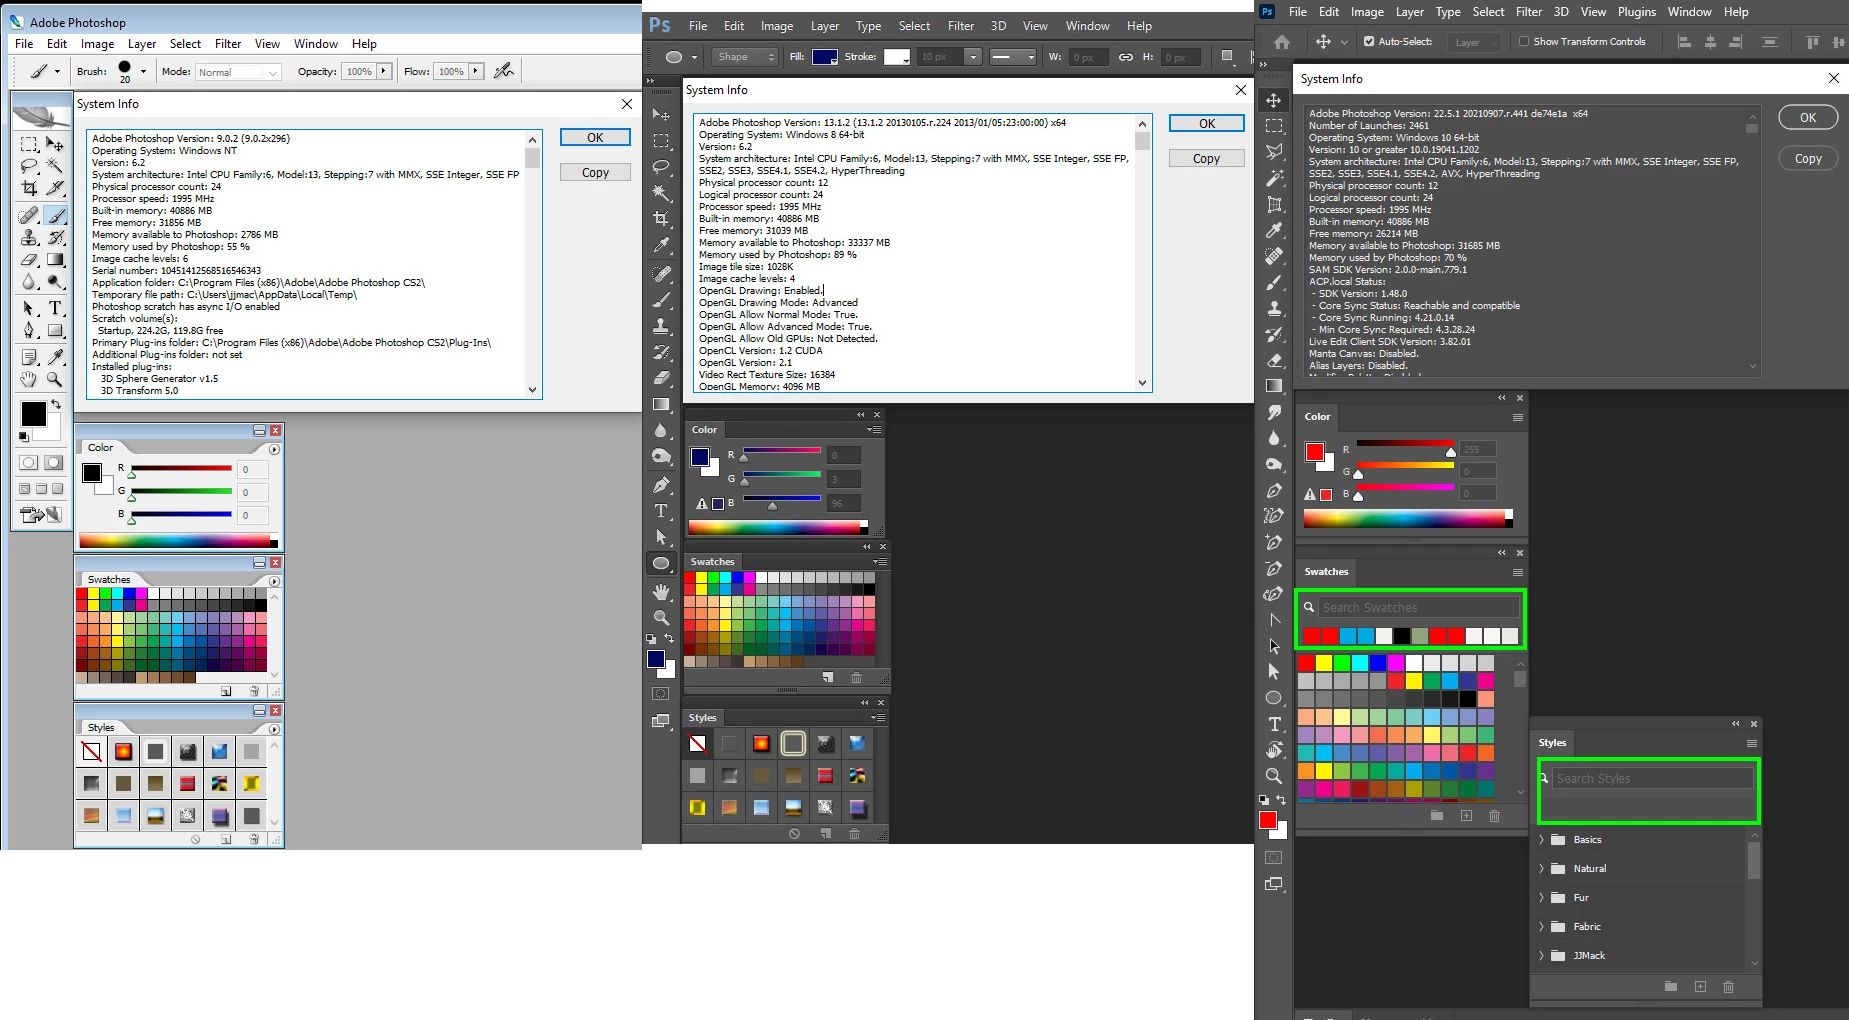Open the Mode Normal dropdown in CS2 options bar
The width and height of the screenshot is (1849, 1020).
click(237, 72)
